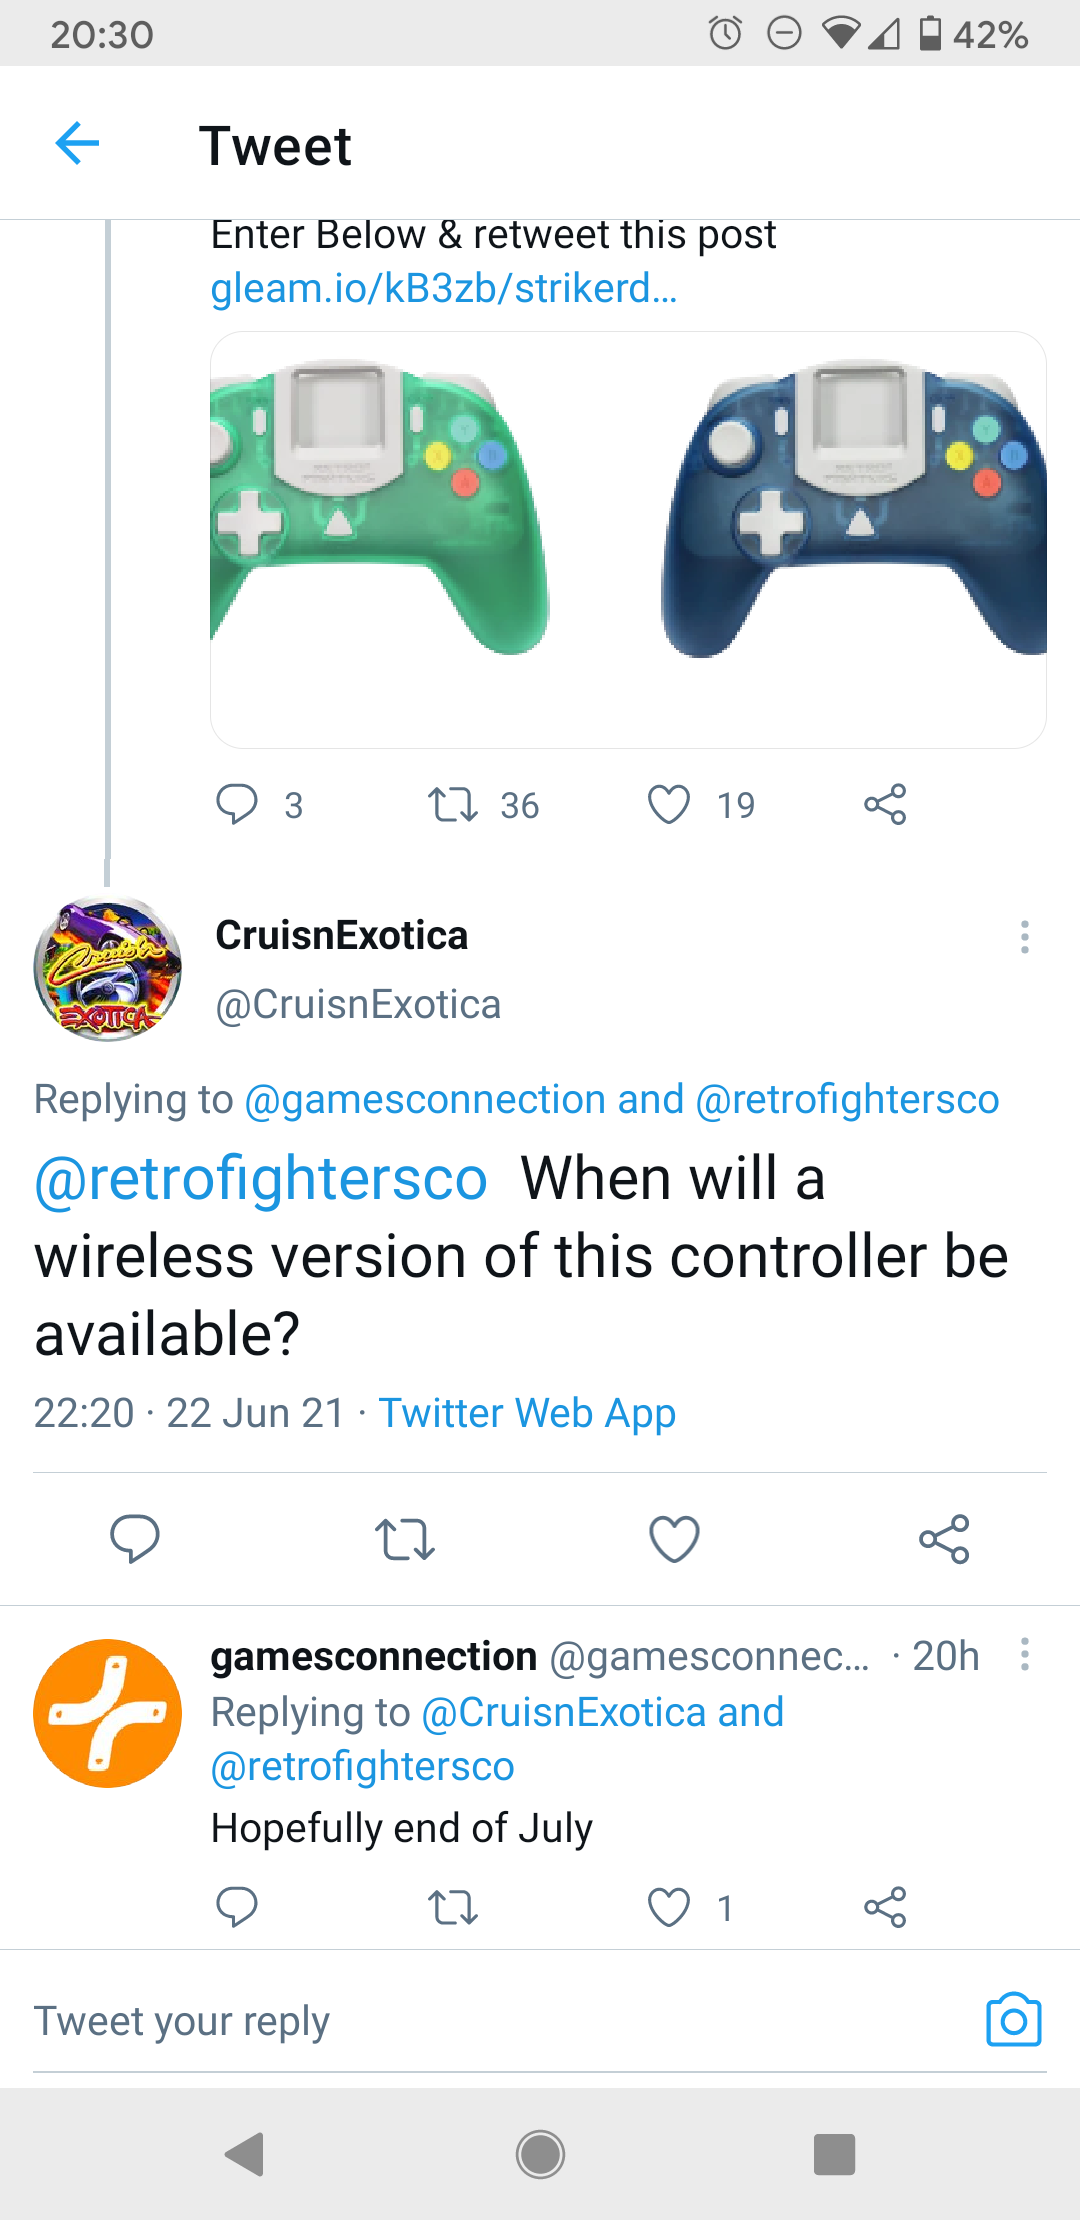Screen dimensions: 1080x2220
Task: Reply to CruisnExotica's main tweet
Action: tap(135, 1538)
